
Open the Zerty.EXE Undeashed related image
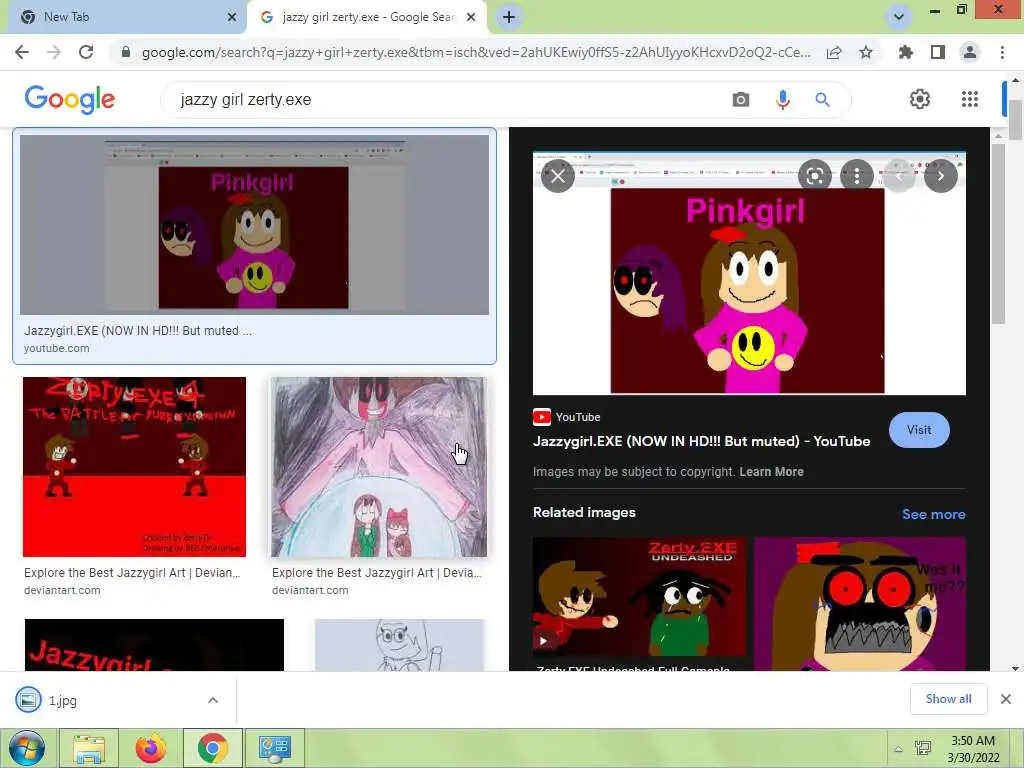click(639, 597)
